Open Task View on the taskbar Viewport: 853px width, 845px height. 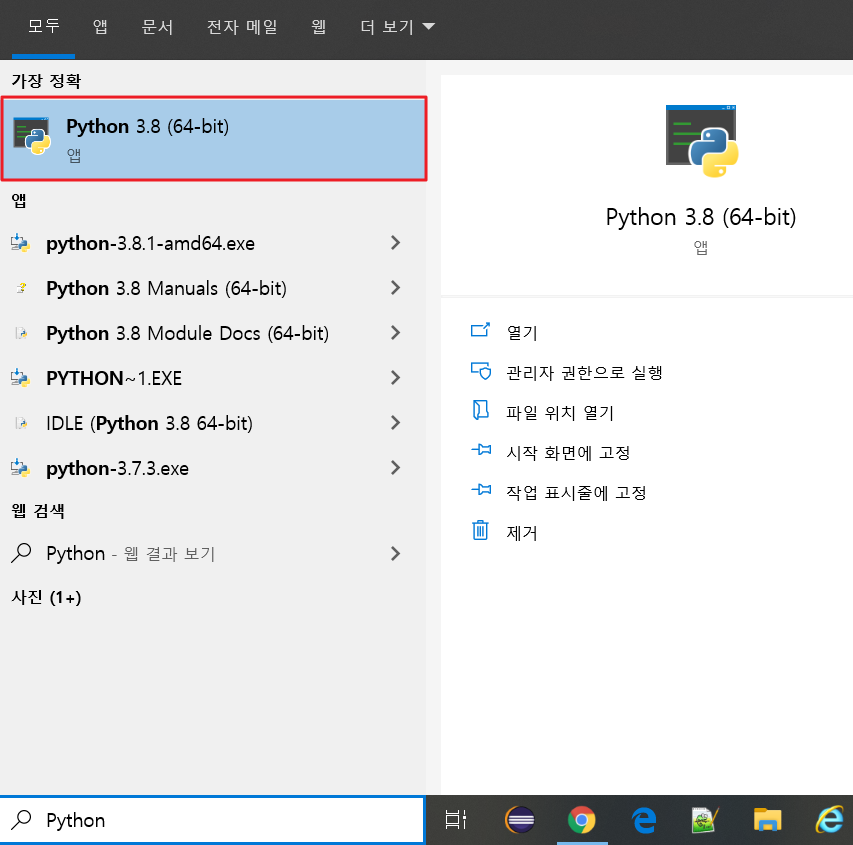pyautogui.click(x=456, y=819)
